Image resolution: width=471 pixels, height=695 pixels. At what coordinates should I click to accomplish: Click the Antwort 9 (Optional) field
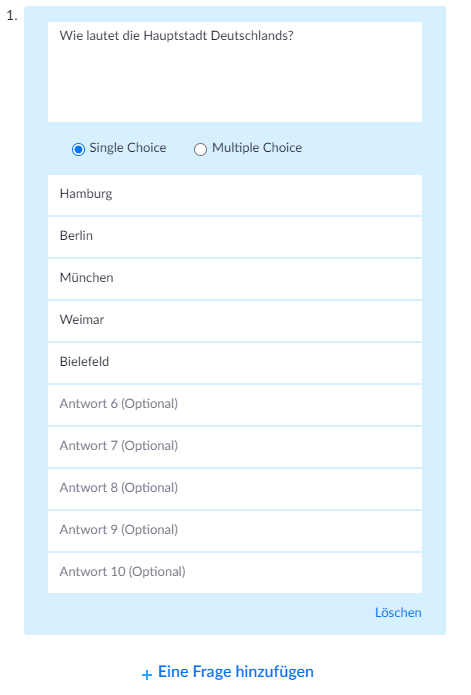click(x=235, y=531)
